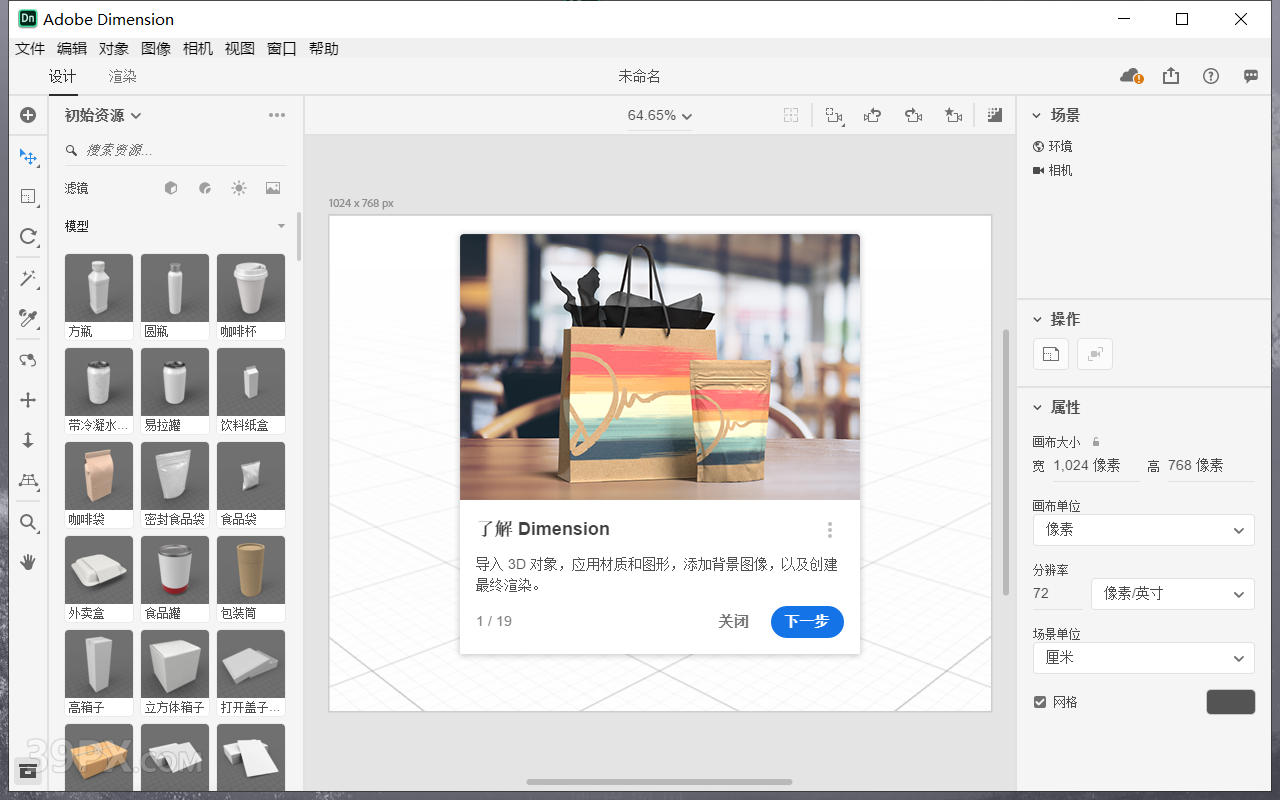Open the 对象 menu
This screenshot has height=800, width=1280.
click(114, 48)
